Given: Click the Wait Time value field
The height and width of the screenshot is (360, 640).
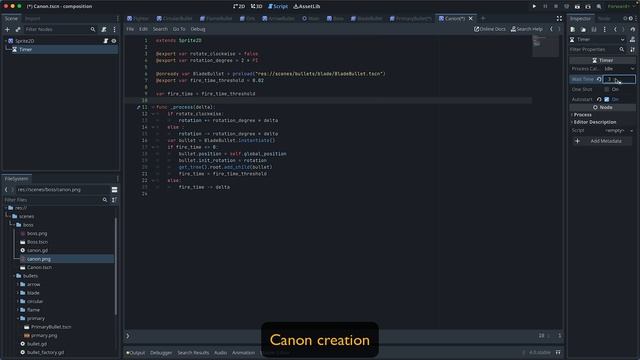Looking at the screenshot, I should pos(619,79).
